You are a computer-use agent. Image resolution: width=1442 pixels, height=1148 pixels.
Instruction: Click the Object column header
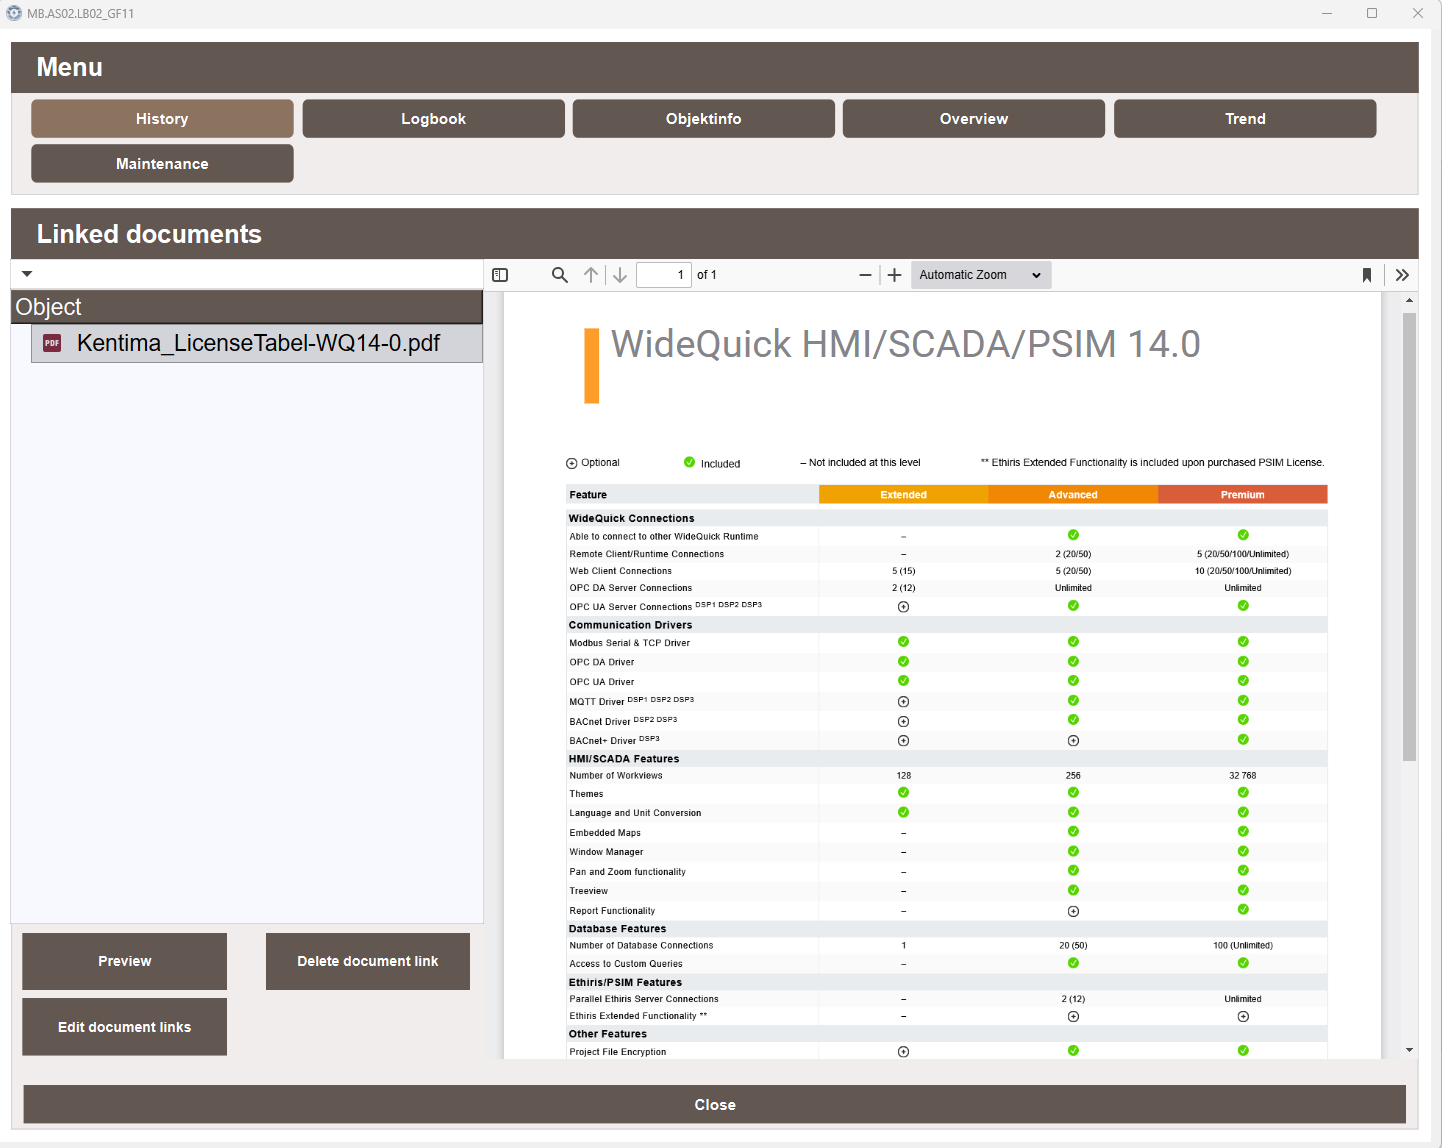coord(247,307)
